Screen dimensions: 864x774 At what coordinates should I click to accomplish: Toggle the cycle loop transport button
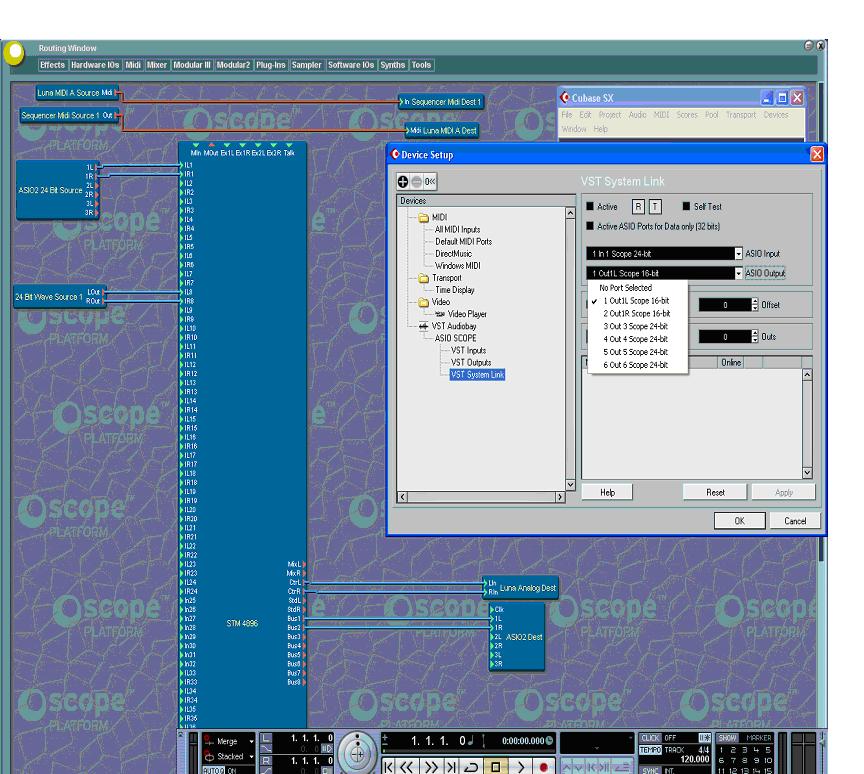[x=472, y=767]
